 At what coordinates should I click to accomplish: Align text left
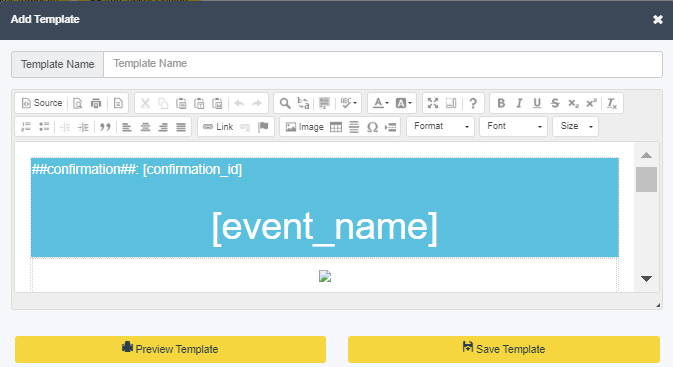point(127,127)
